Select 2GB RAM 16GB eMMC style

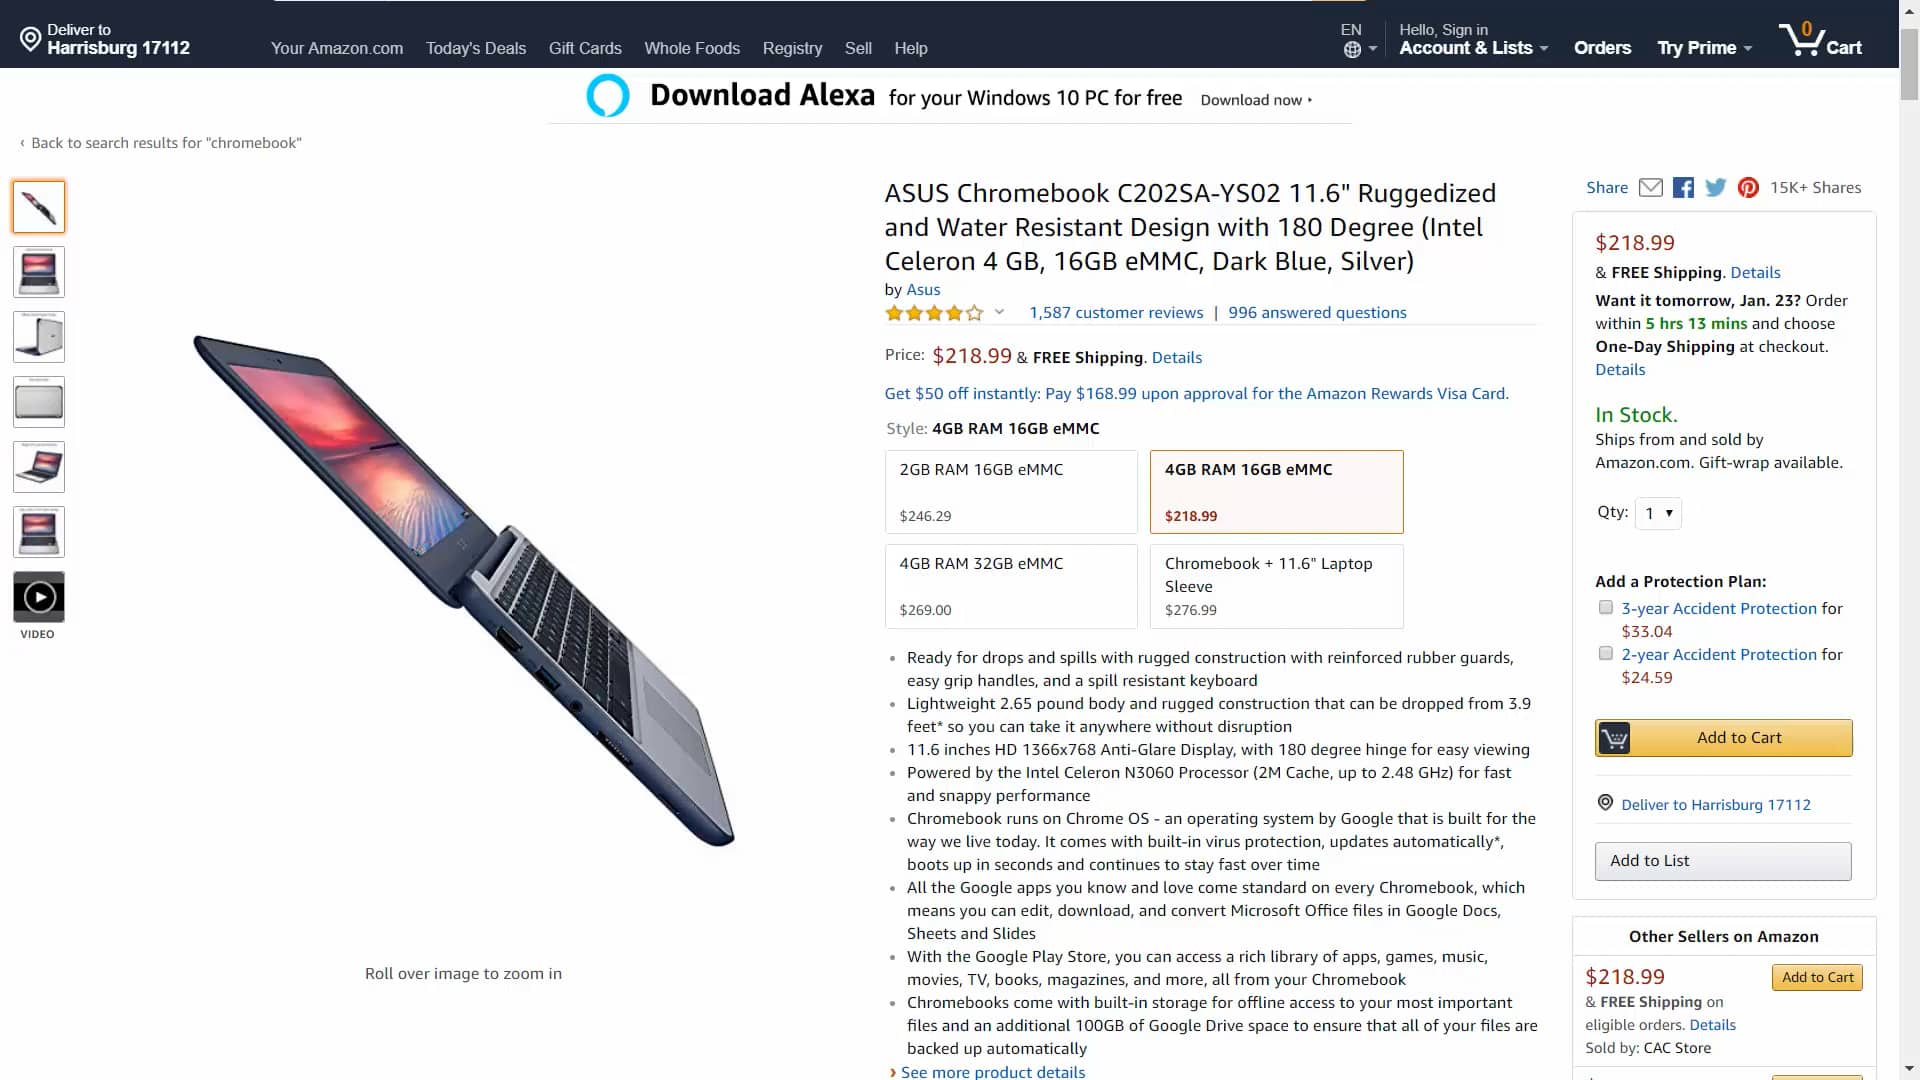point(1010,491)
